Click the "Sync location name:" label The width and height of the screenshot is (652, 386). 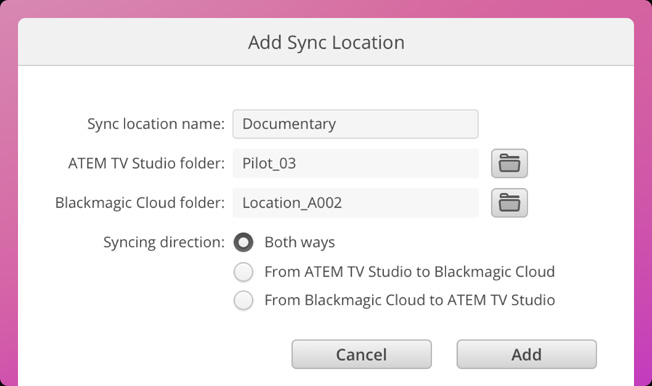[156, 124]
